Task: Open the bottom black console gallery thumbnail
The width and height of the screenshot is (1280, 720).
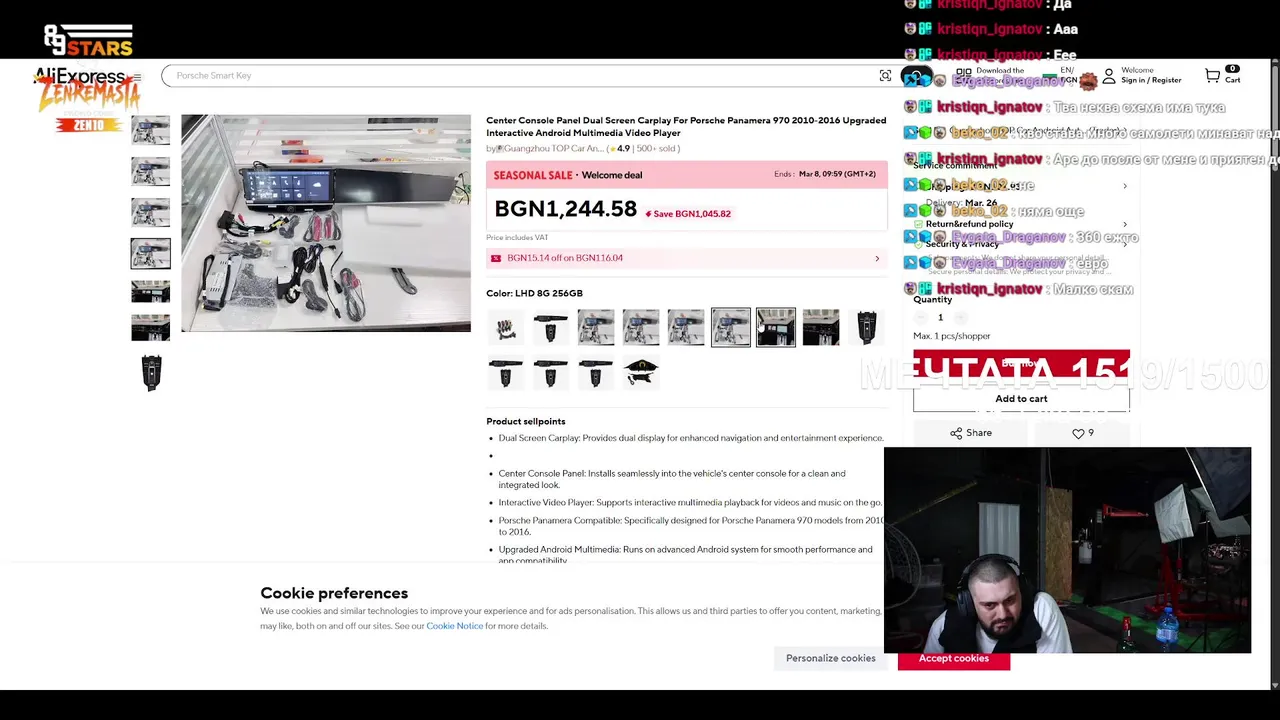Action: pyautogui.click(x=151, y=373)
